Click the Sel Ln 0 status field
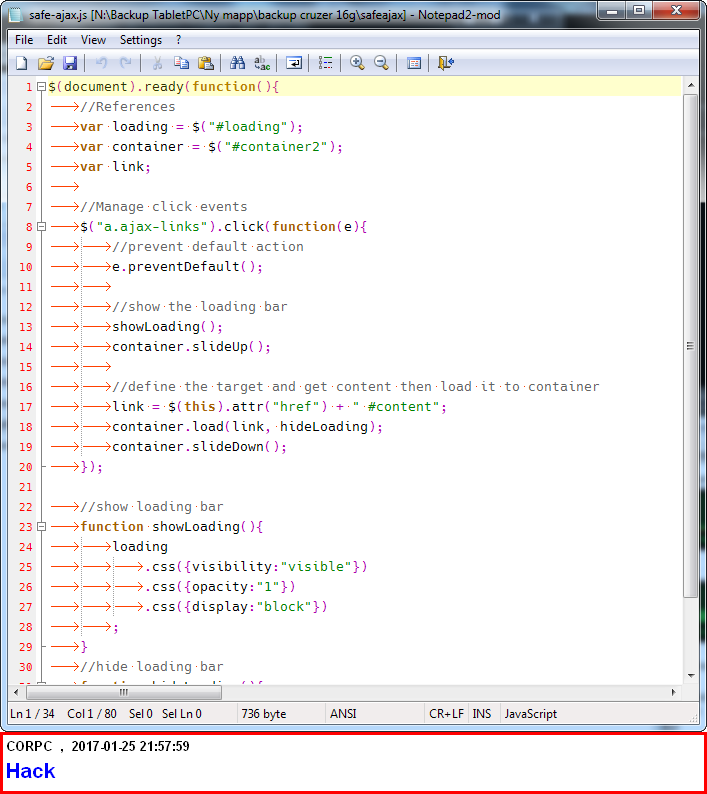707x794 pixels. tap(182, 714)
